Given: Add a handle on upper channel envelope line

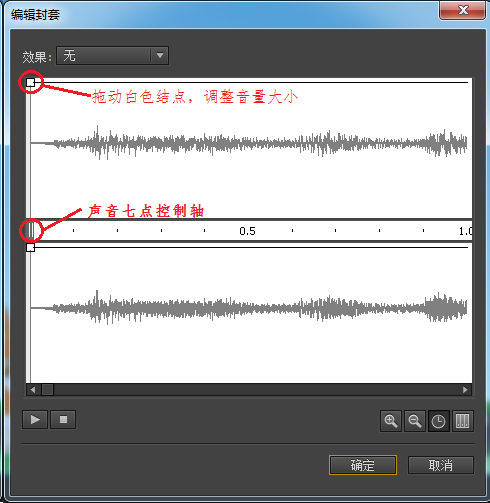Looking at the screenshot, I should click(x=251, y=82).
